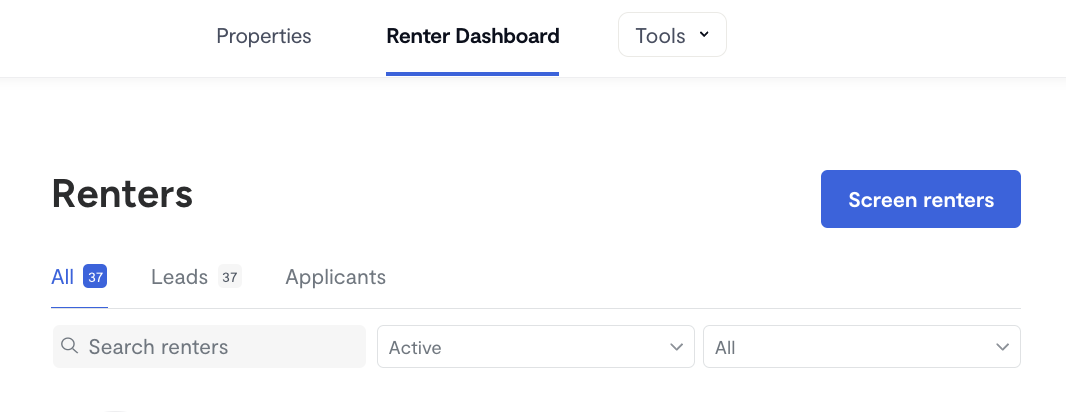
Task: Click the down arrow in Active dropdown
Action: point(676,347)
